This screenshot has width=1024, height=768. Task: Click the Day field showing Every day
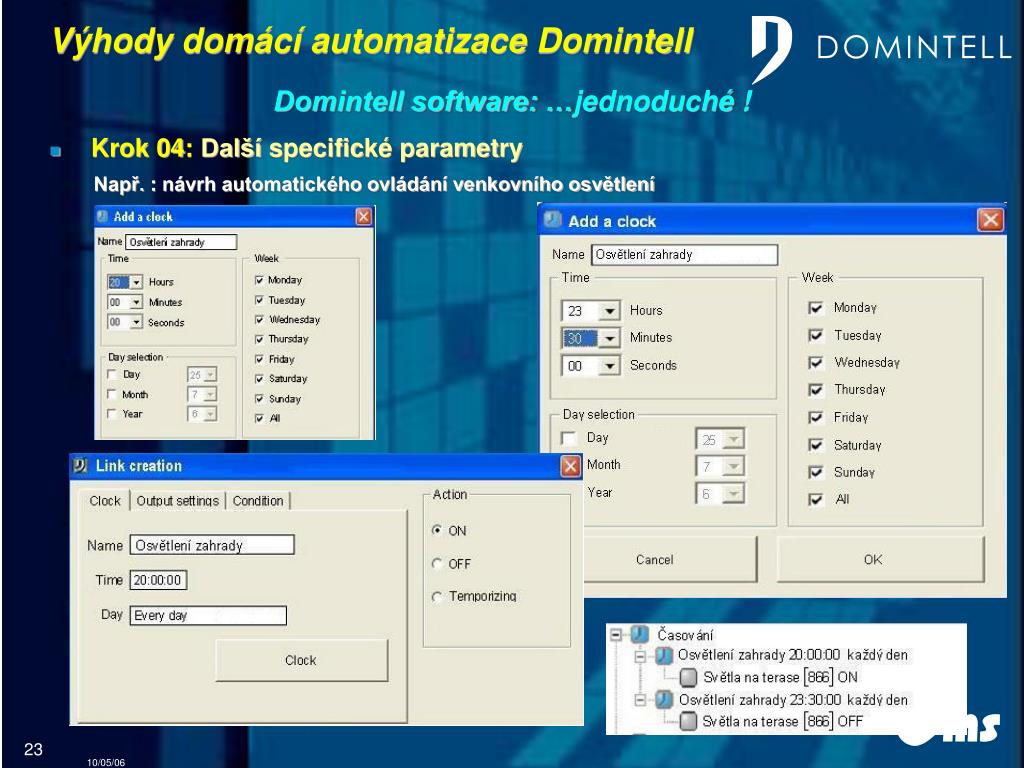pyautogui.click(x=208, y=615)
